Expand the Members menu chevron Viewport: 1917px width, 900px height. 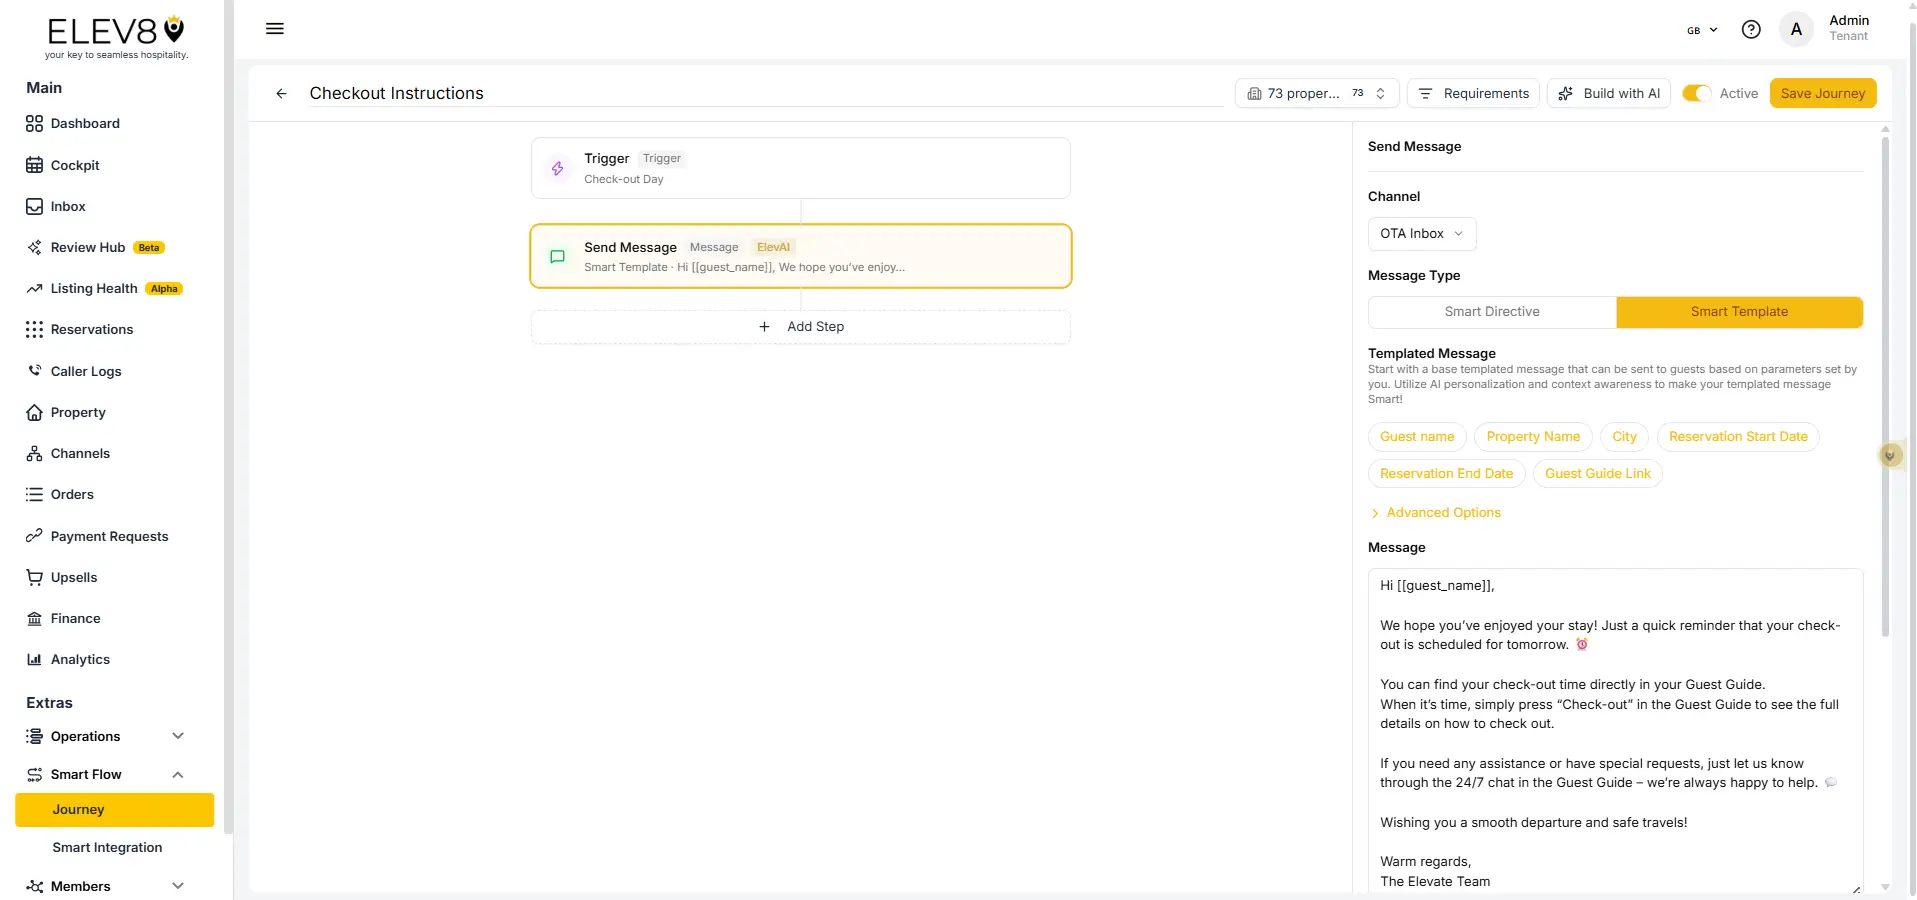click(178, 886)
